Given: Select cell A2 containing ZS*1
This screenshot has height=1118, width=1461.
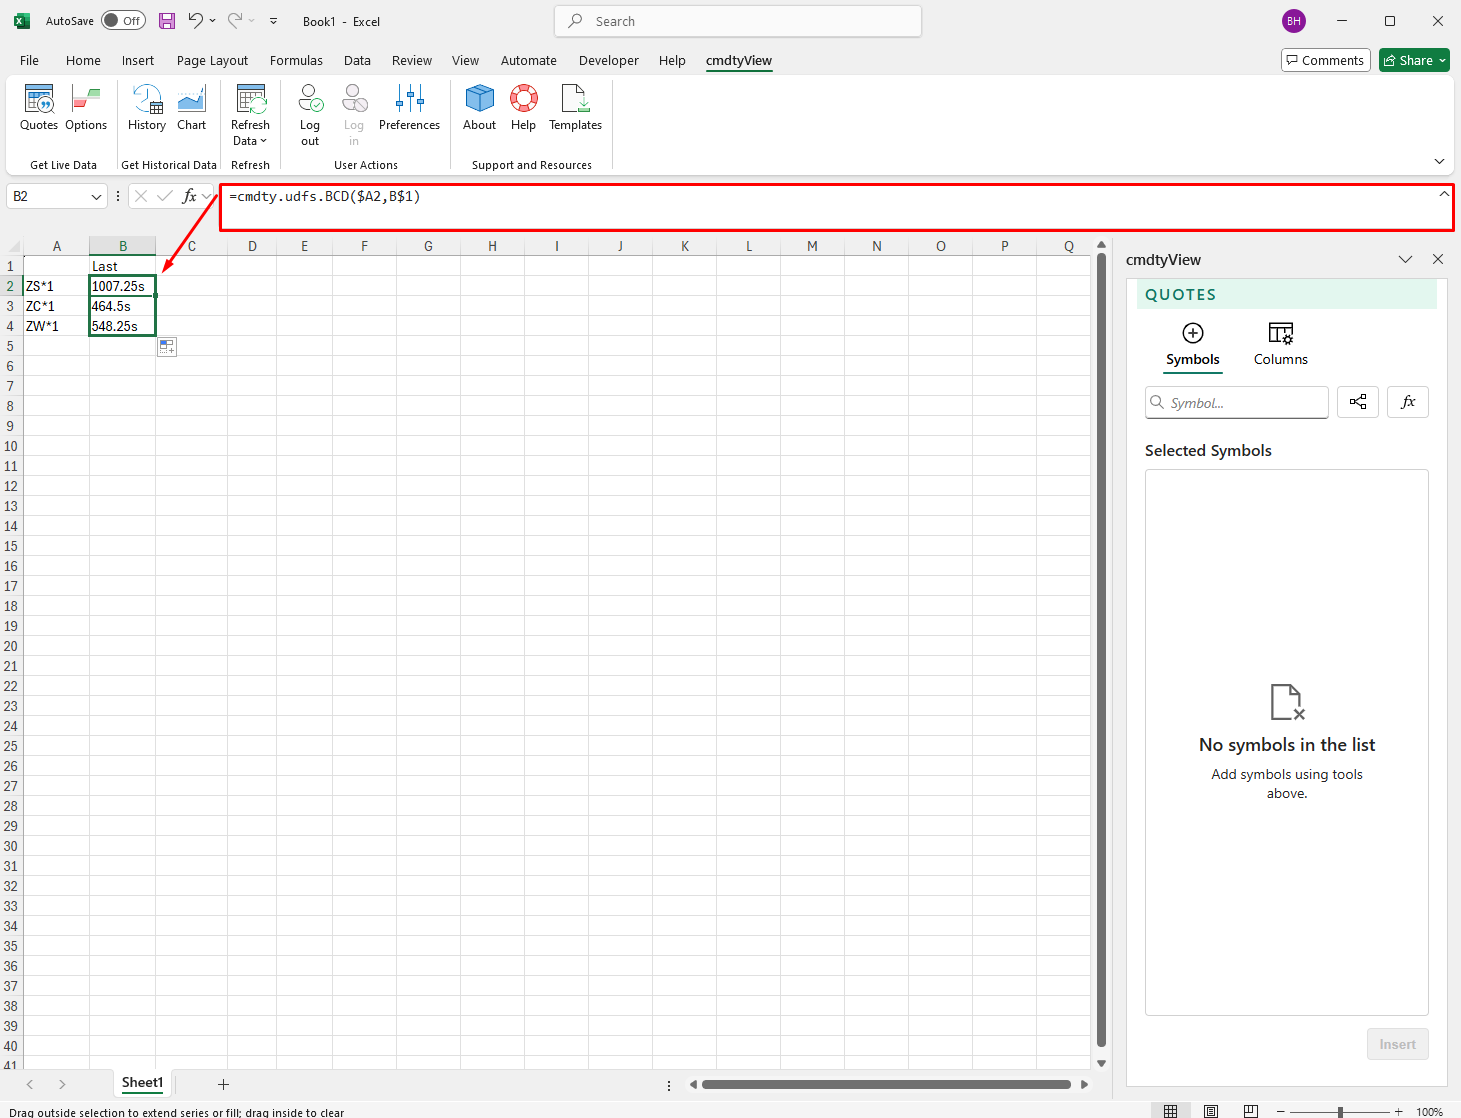Looking at the screenshot, I should 56,286.
